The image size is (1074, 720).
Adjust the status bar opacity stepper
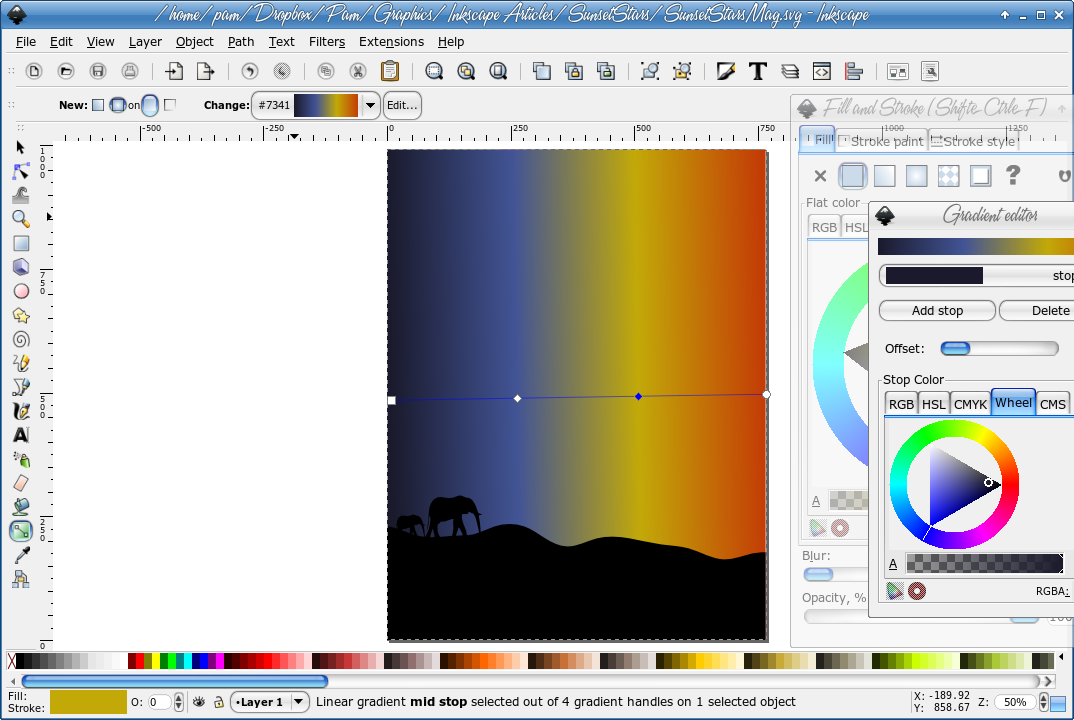(179, 702)
